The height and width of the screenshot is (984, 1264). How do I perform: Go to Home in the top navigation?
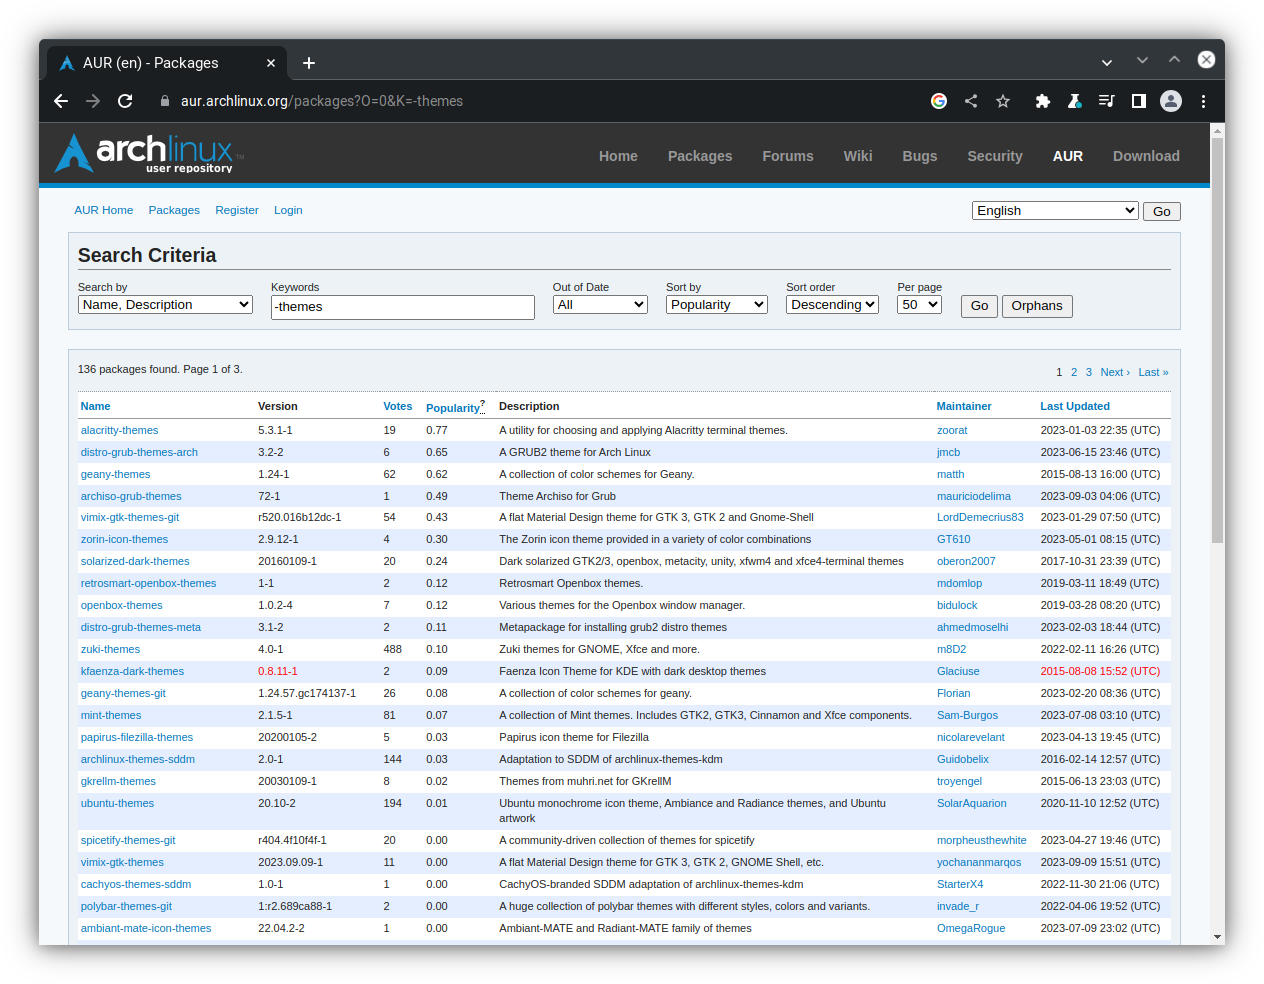click(x=618, y=156)
